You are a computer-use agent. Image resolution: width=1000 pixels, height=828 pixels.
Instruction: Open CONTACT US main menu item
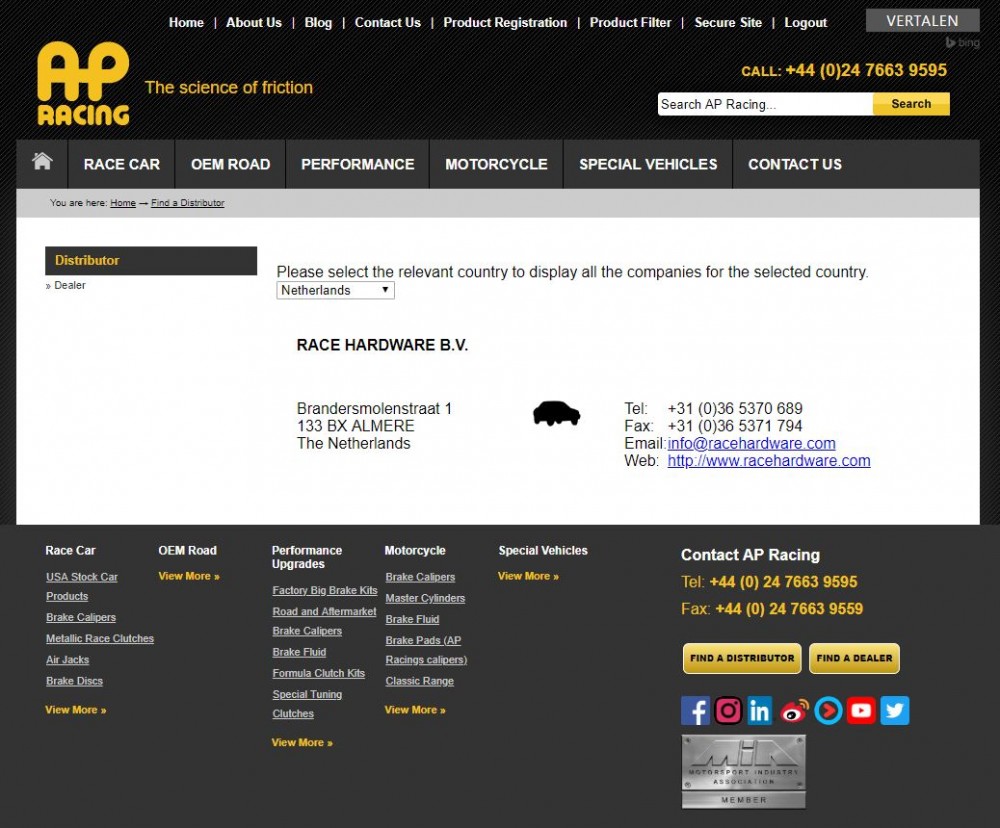(x=795, y=165)
